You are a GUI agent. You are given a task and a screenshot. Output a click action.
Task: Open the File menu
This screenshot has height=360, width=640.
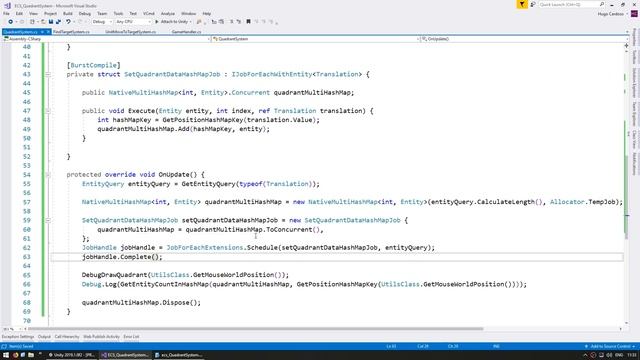pyautogui.click(x=6, y=13)
